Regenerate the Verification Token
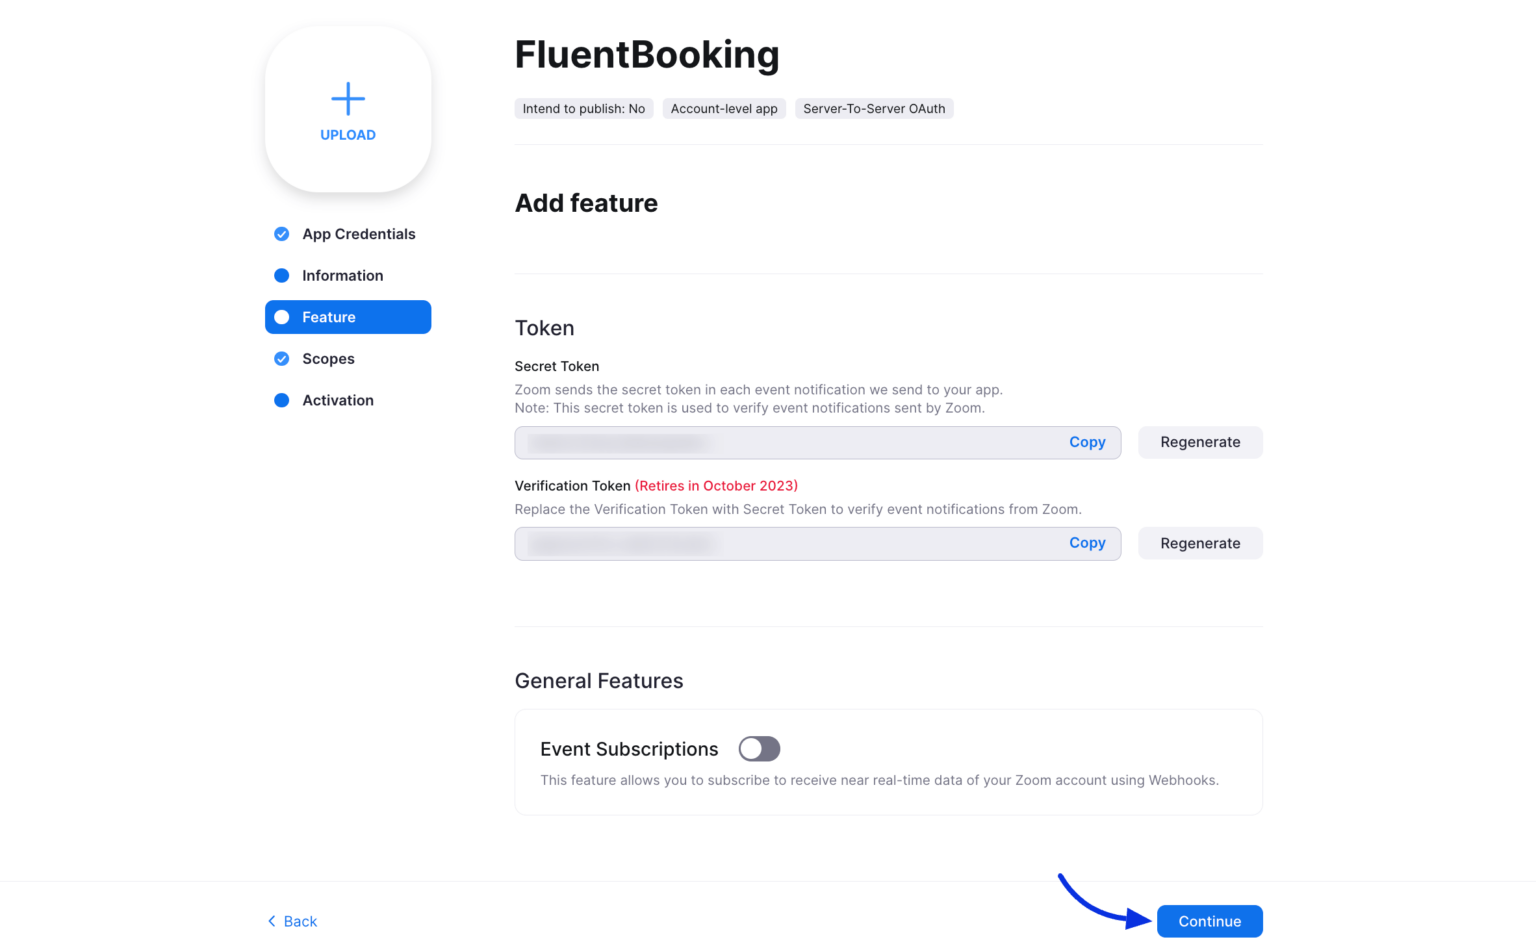This screenshot has width=1536, height=946. (1200, 543)
